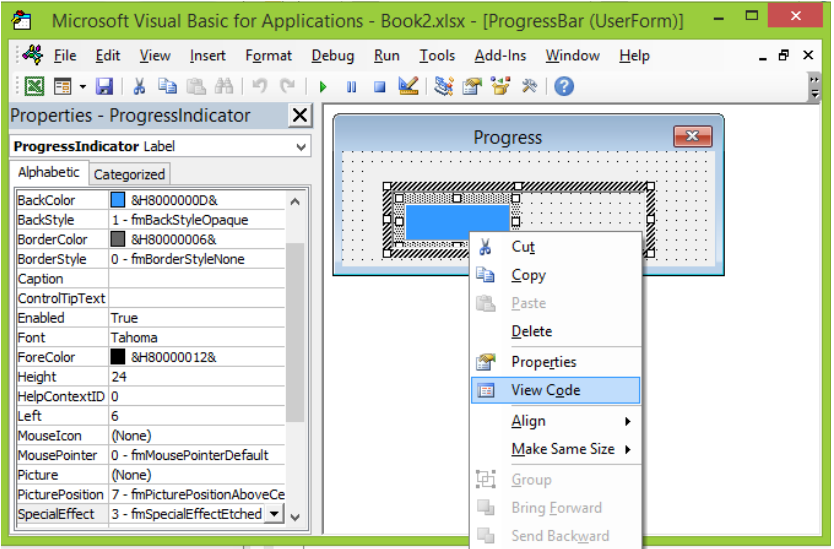Click the properties list scroll down arrow

[x=295, y=517]
